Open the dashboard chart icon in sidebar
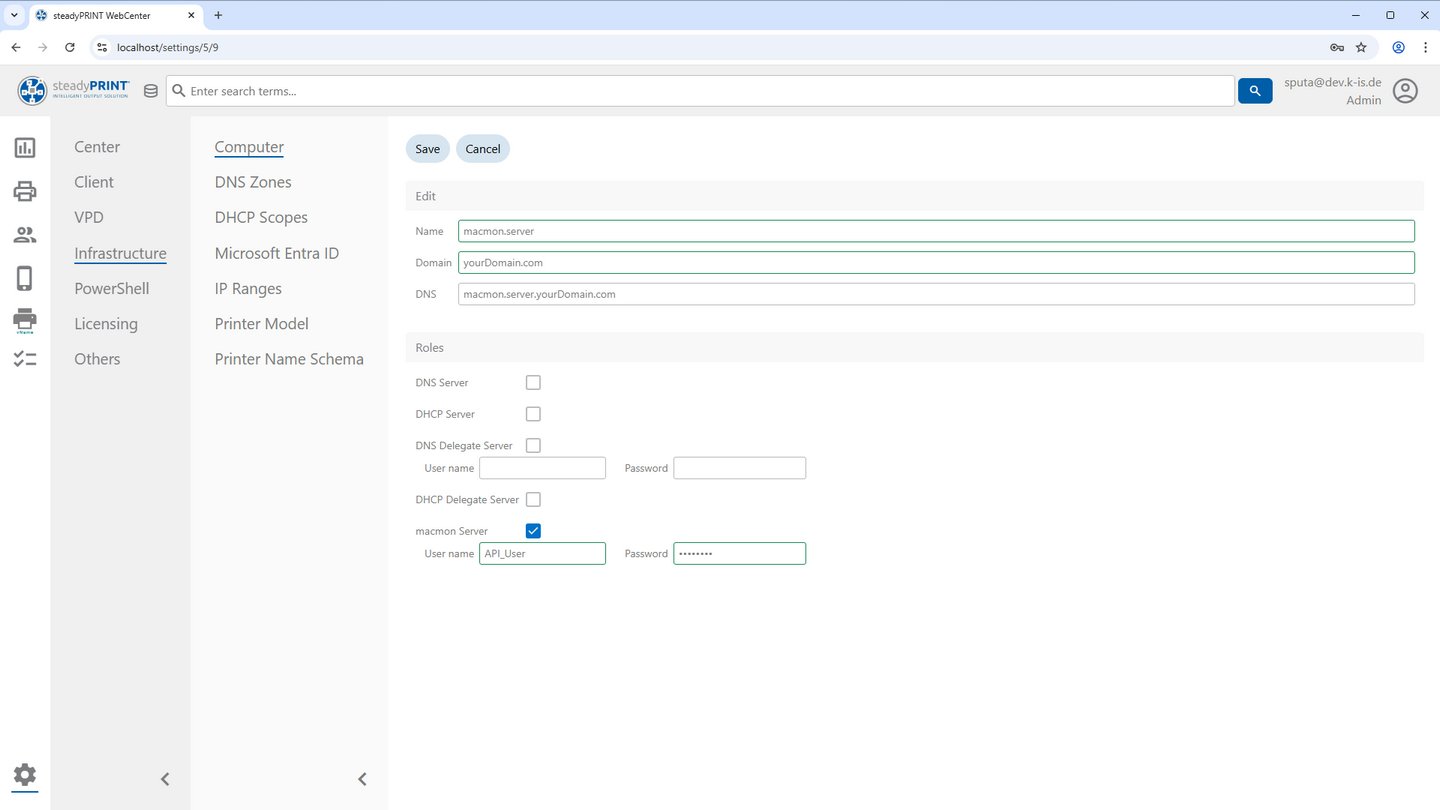This screenshot has height=810, width=1440. (25, 148)
